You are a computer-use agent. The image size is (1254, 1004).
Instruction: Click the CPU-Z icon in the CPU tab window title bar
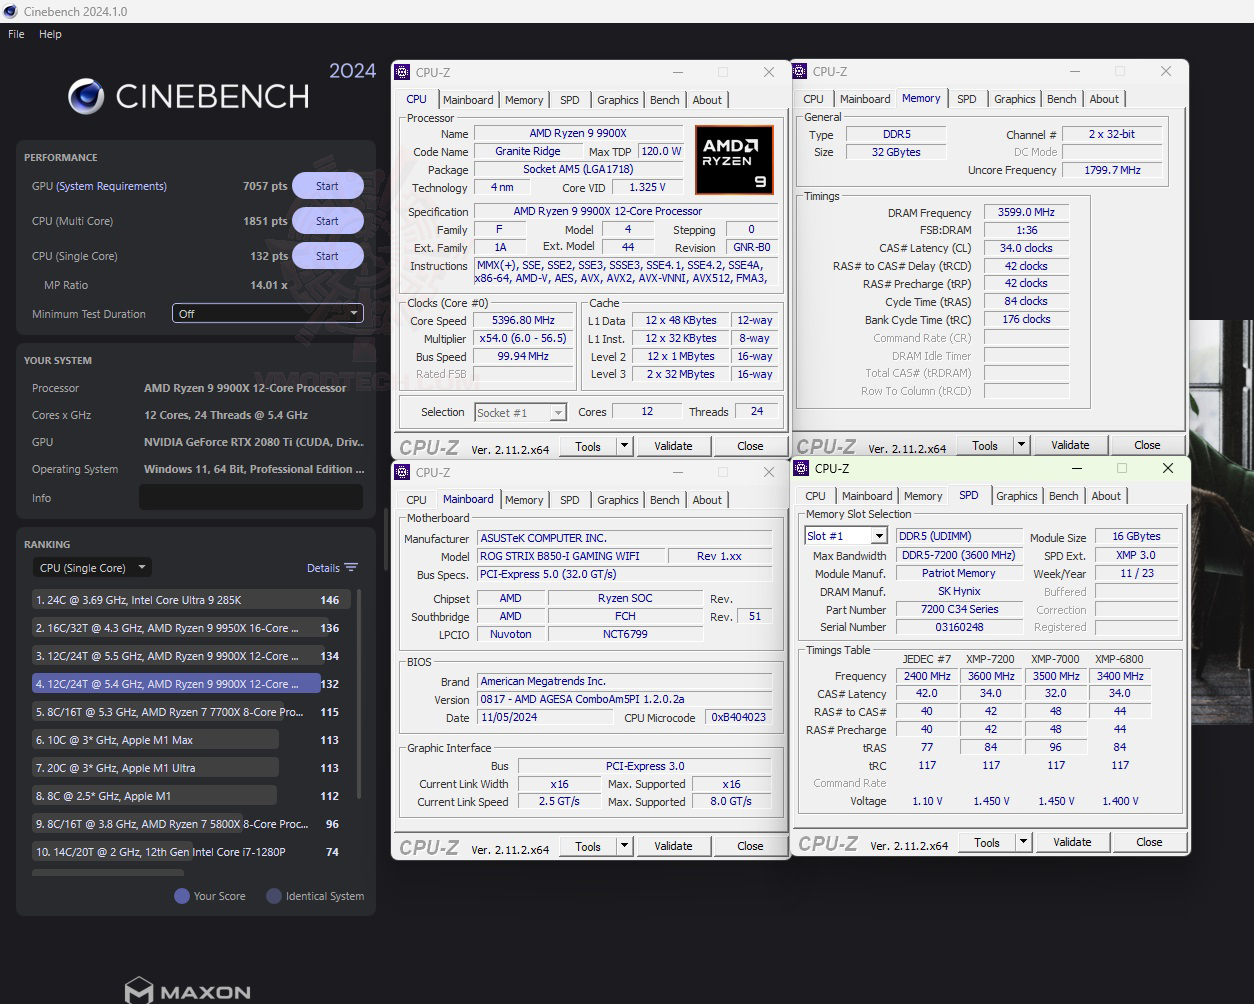point(402,72)
